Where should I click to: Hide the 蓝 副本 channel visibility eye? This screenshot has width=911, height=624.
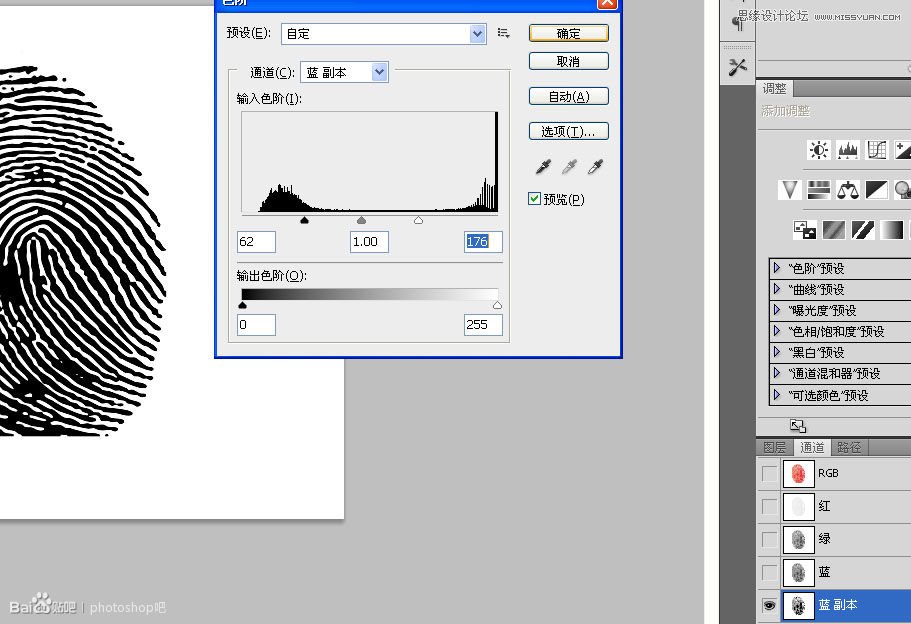click(x=769, y=605)
